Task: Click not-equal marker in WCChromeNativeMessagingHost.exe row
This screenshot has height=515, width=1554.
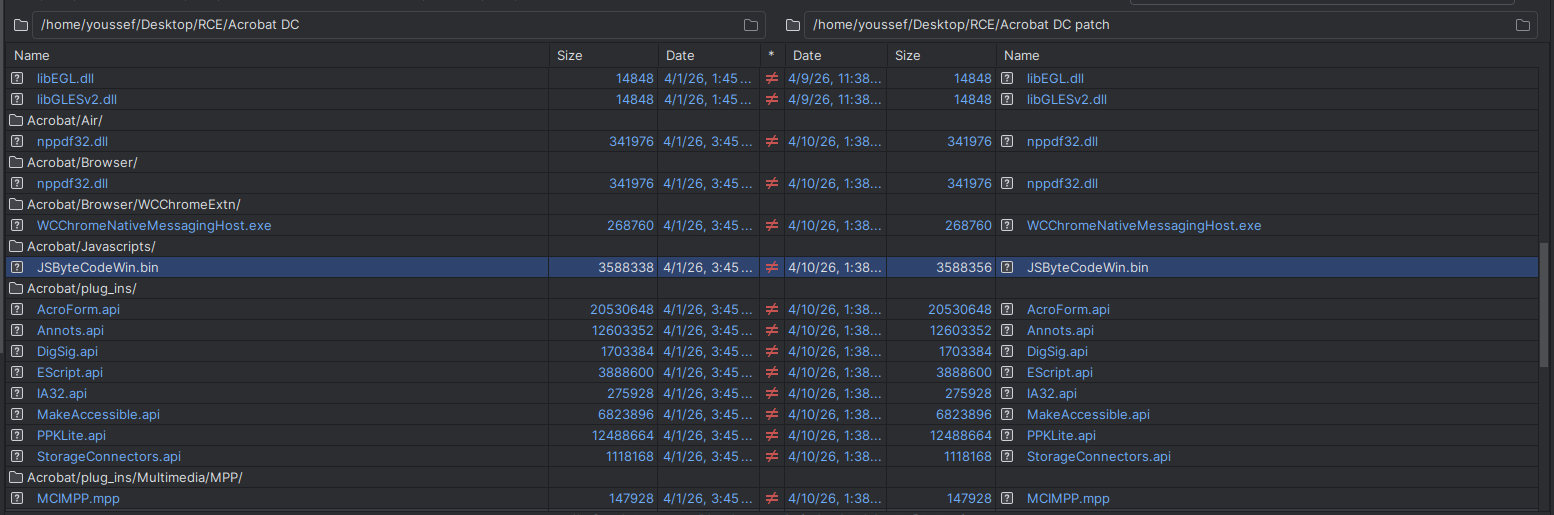Action: [771, 225]
